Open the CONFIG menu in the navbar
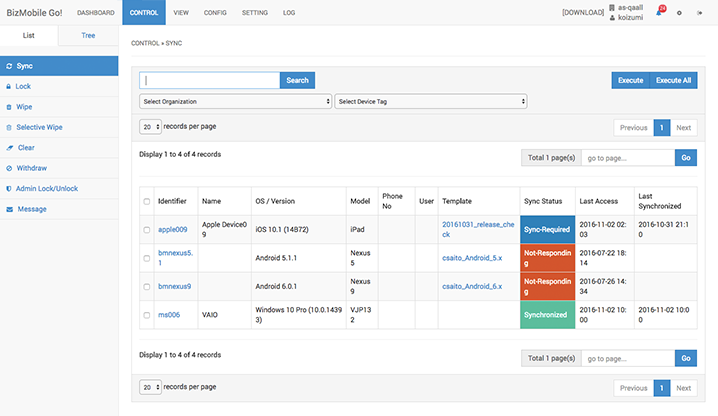This screenshot has width=718, height=416. pos(215,13)
